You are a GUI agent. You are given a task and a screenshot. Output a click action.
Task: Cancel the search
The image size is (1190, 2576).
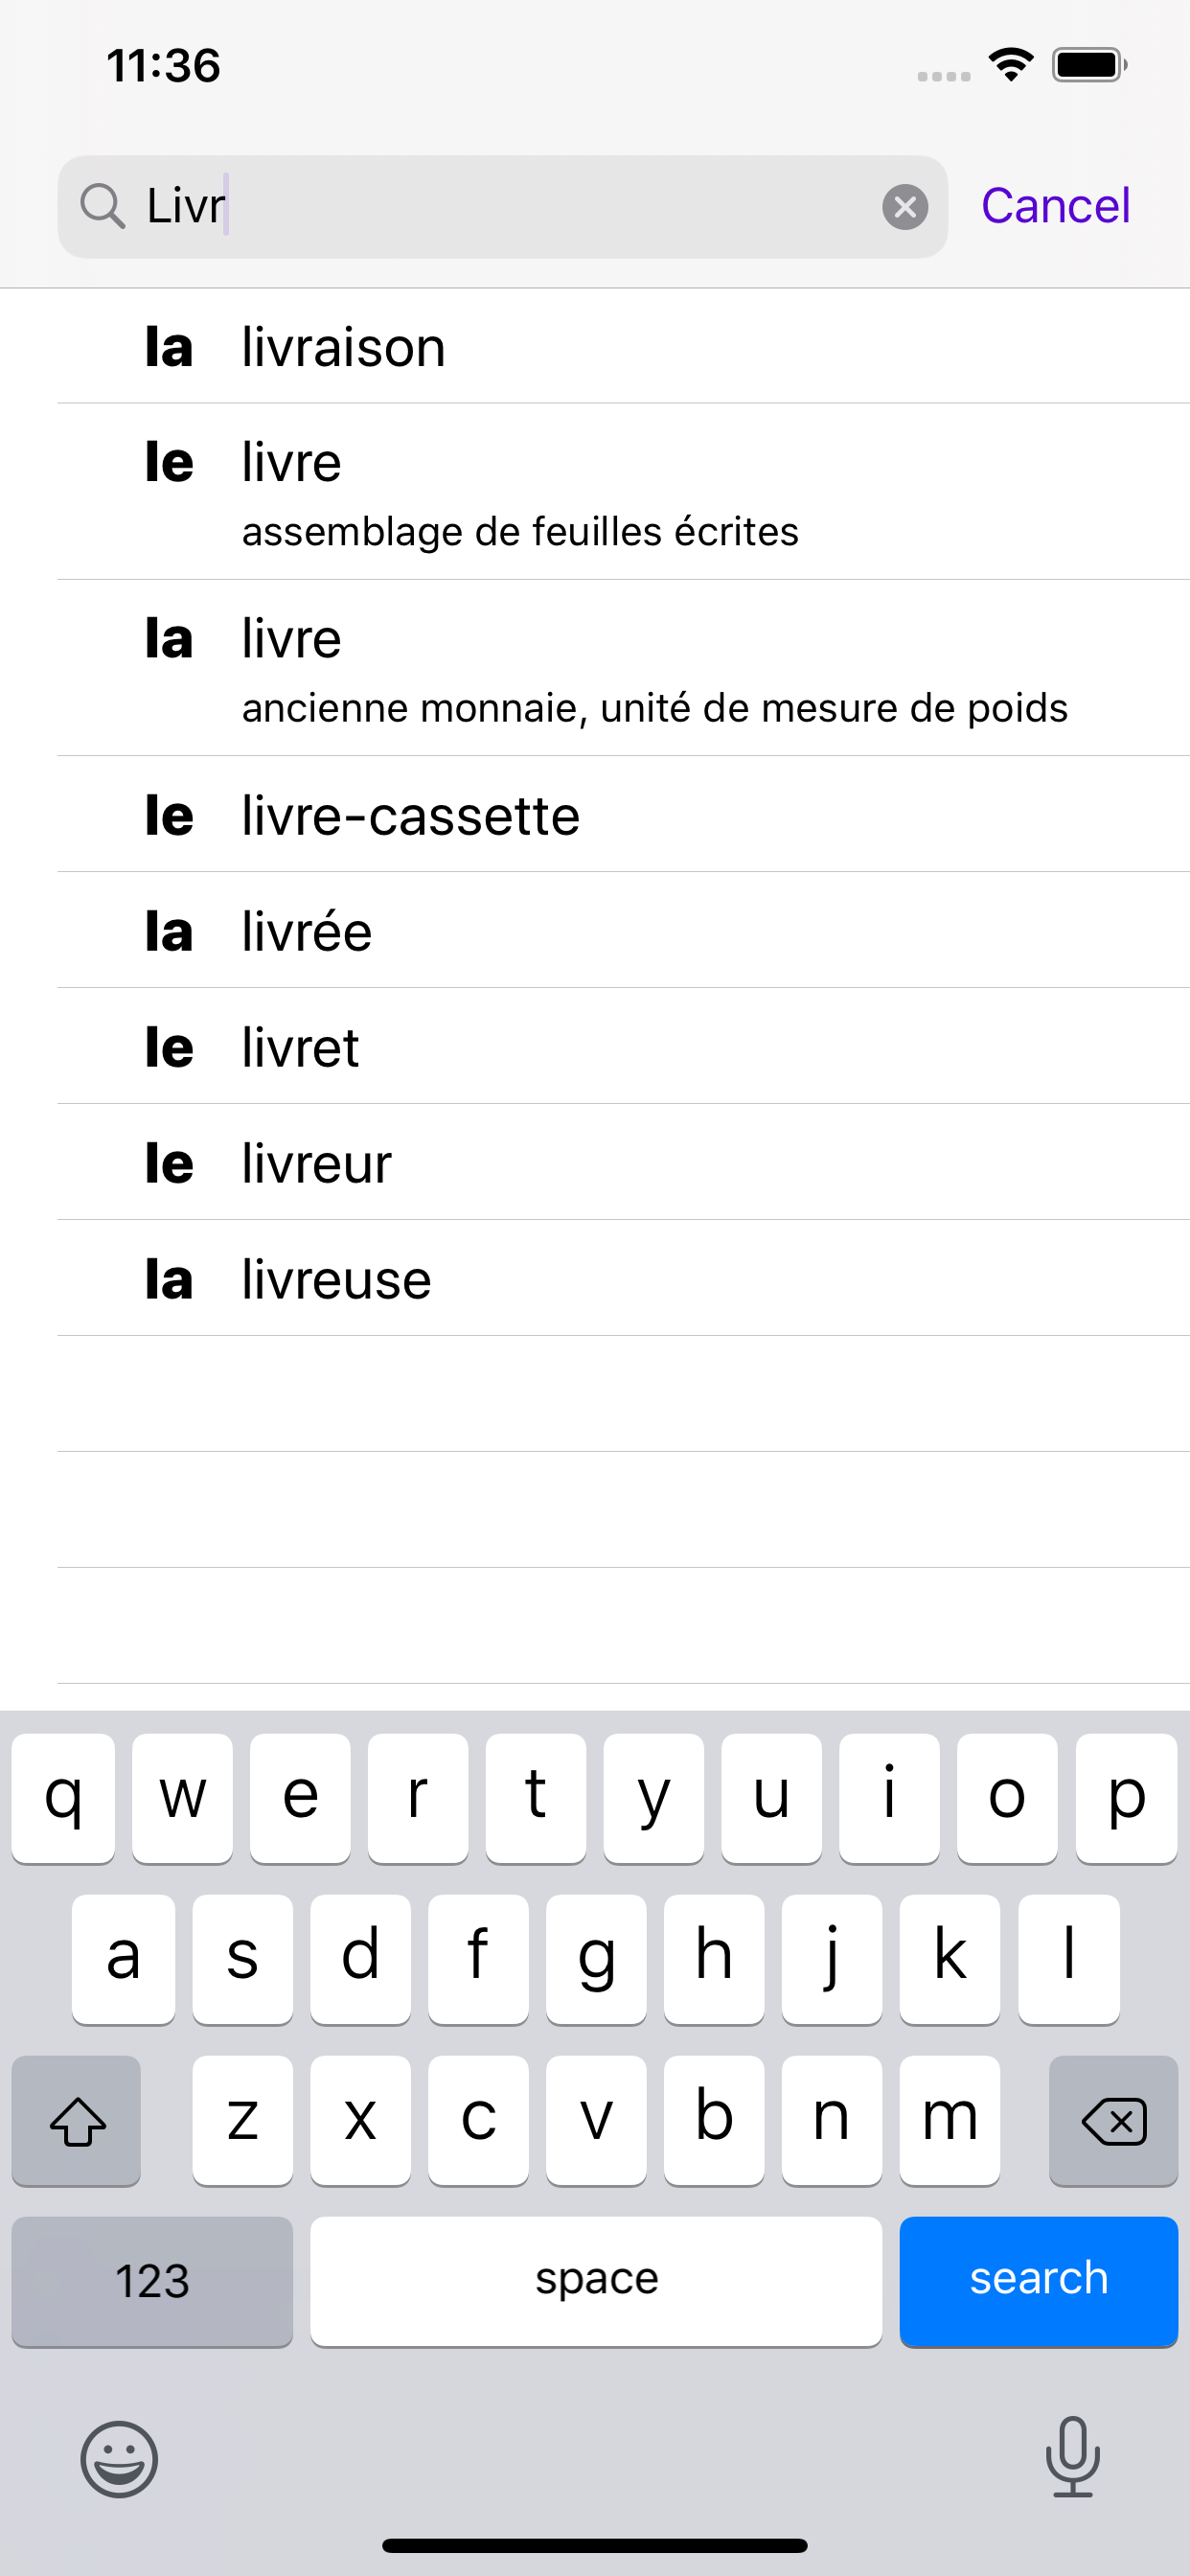coord(1055,206)
